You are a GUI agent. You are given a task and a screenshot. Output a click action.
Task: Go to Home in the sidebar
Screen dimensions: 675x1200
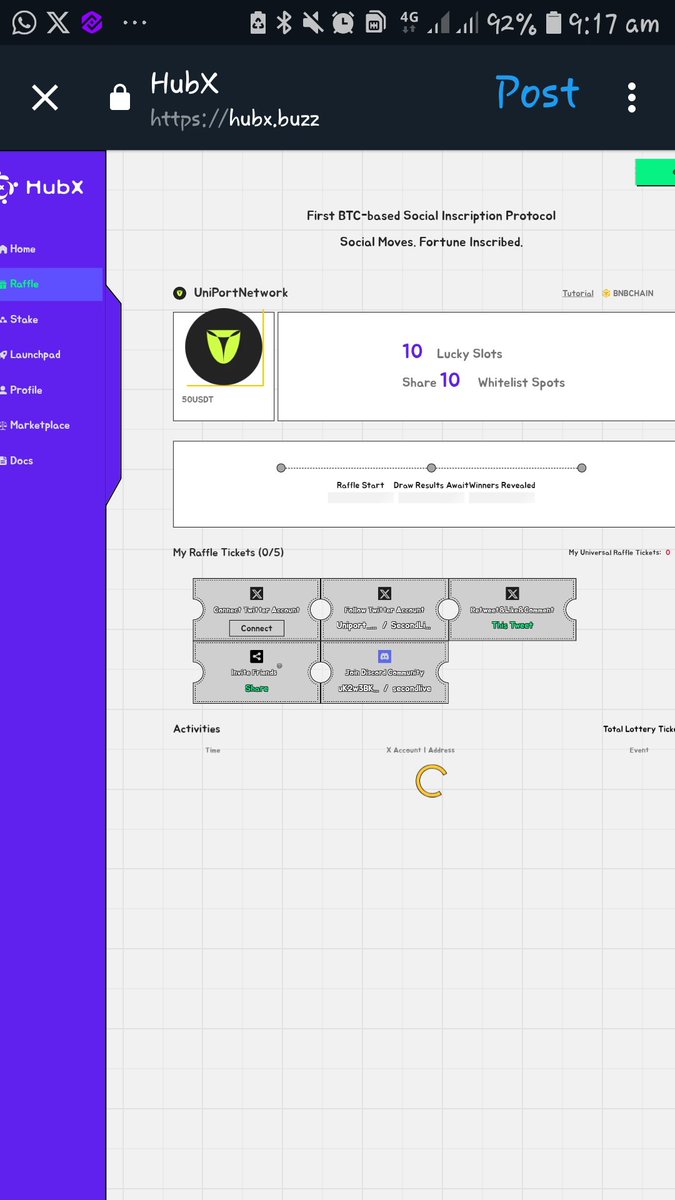click(18, 249)
